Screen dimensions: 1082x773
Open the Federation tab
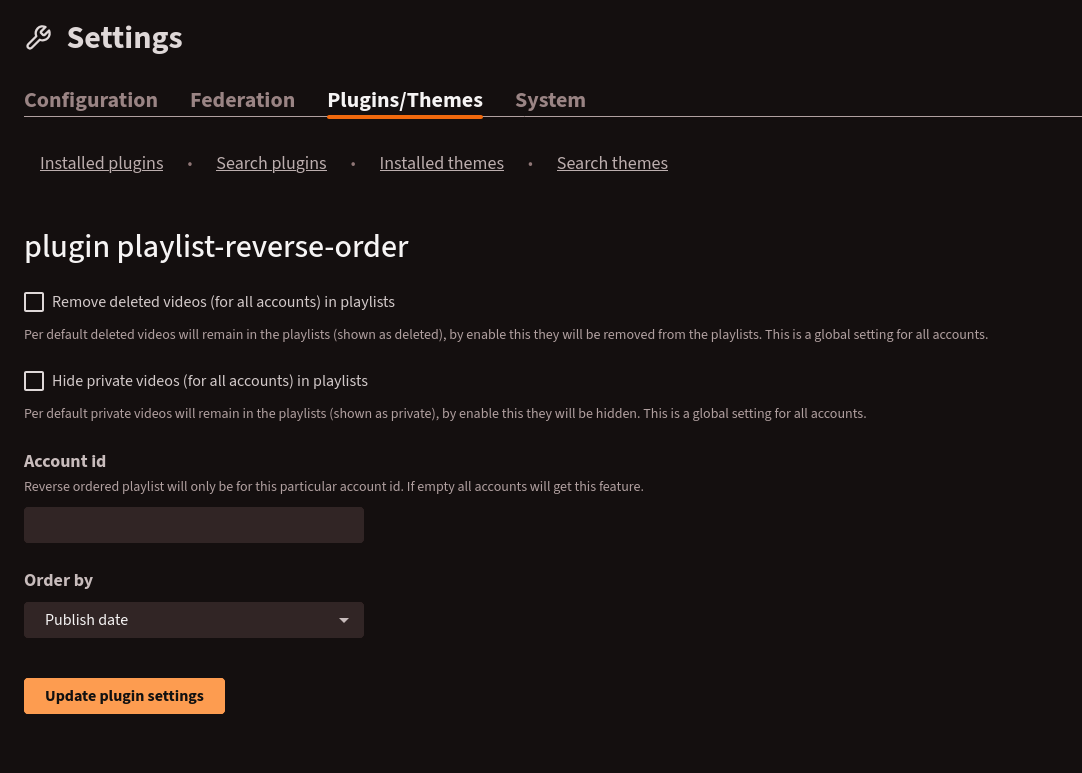click(242, 100)
